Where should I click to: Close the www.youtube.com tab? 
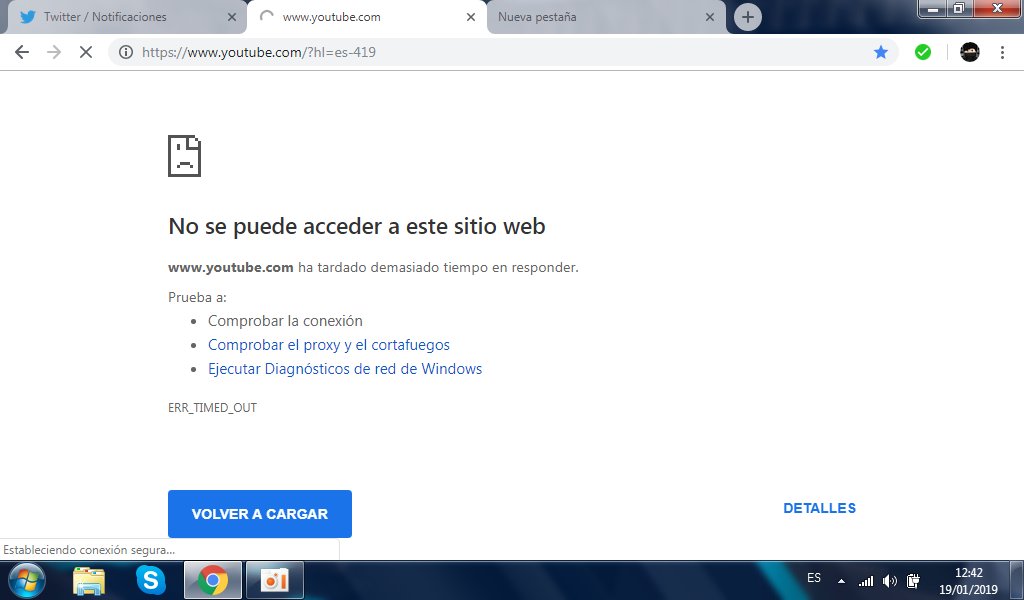click(x=471, y=17)
